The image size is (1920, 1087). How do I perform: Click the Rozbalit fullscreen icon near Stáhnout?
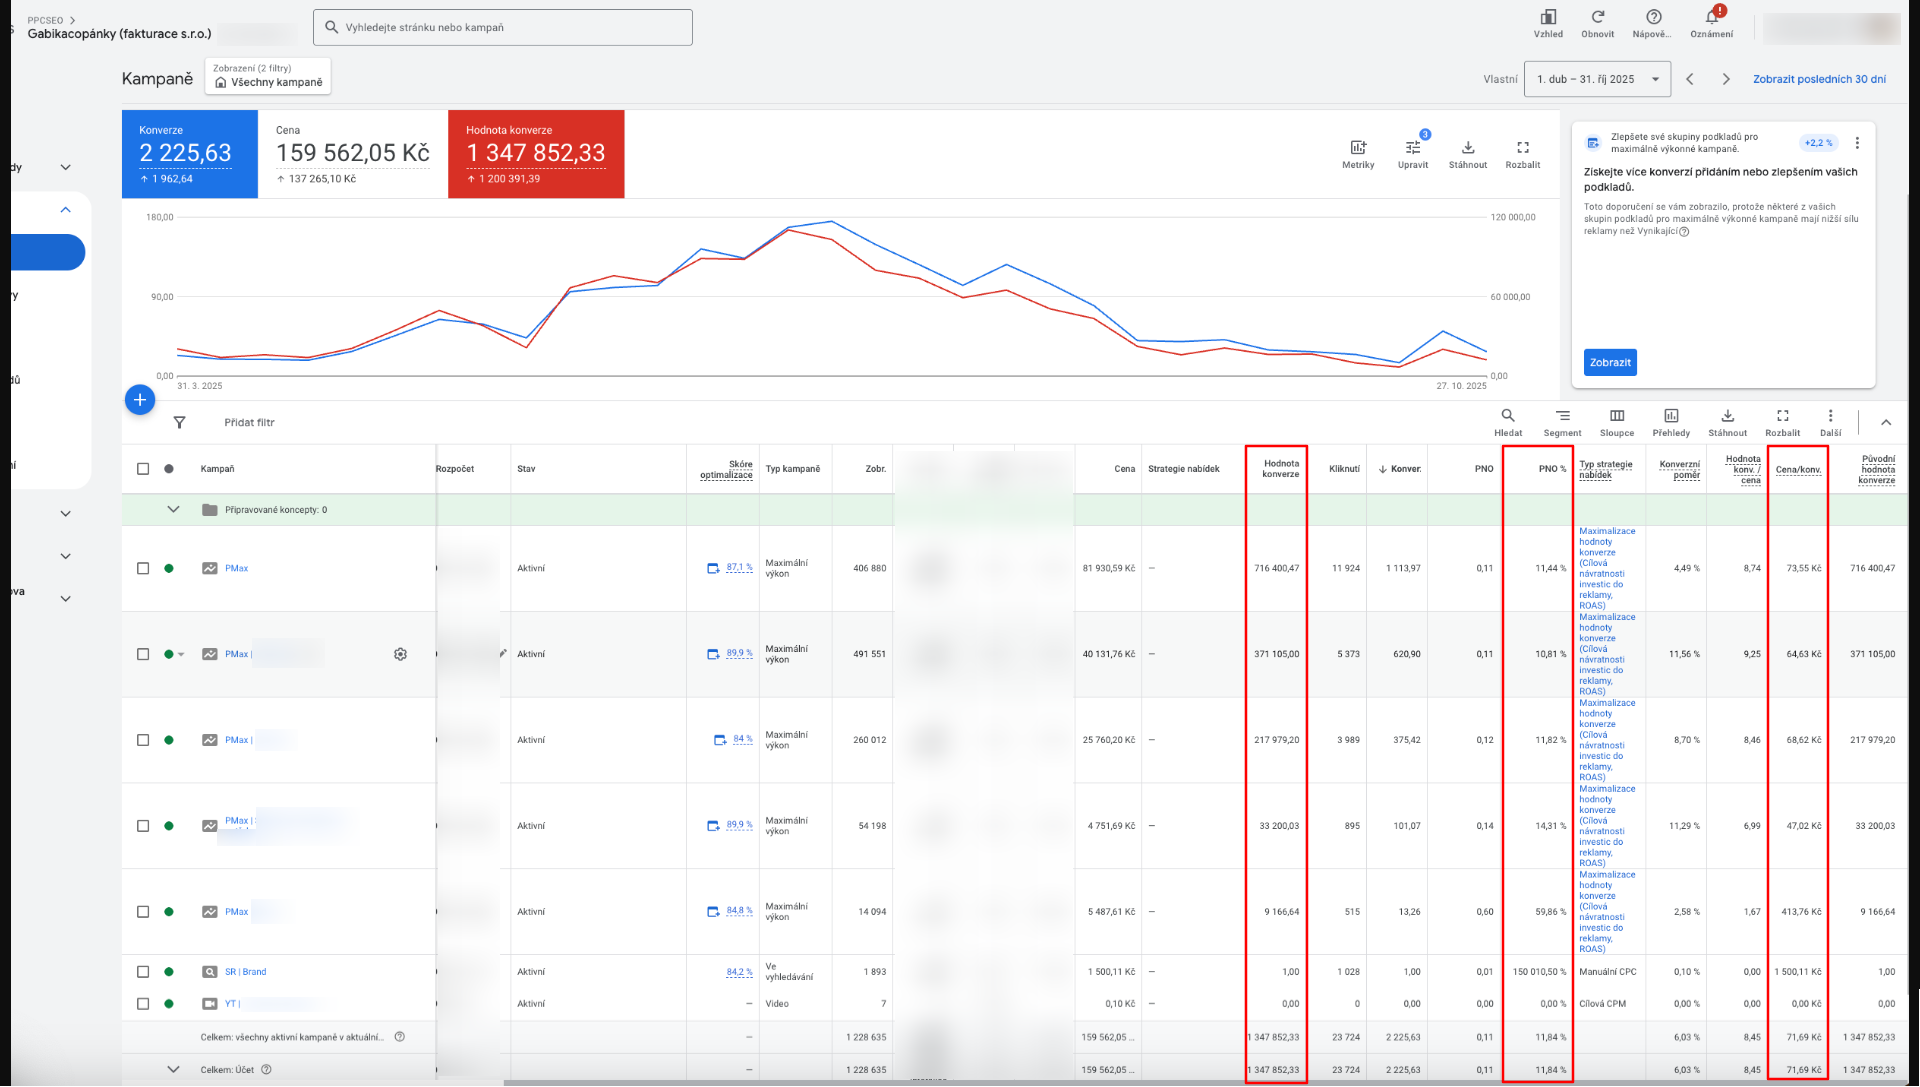coord(1522,148)
